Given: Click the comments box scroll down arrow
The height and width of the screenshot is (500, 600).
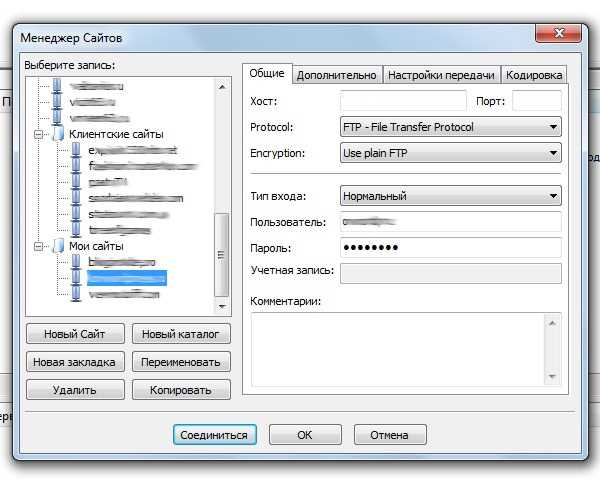Looking at the screenshot, I should (552, 376).
